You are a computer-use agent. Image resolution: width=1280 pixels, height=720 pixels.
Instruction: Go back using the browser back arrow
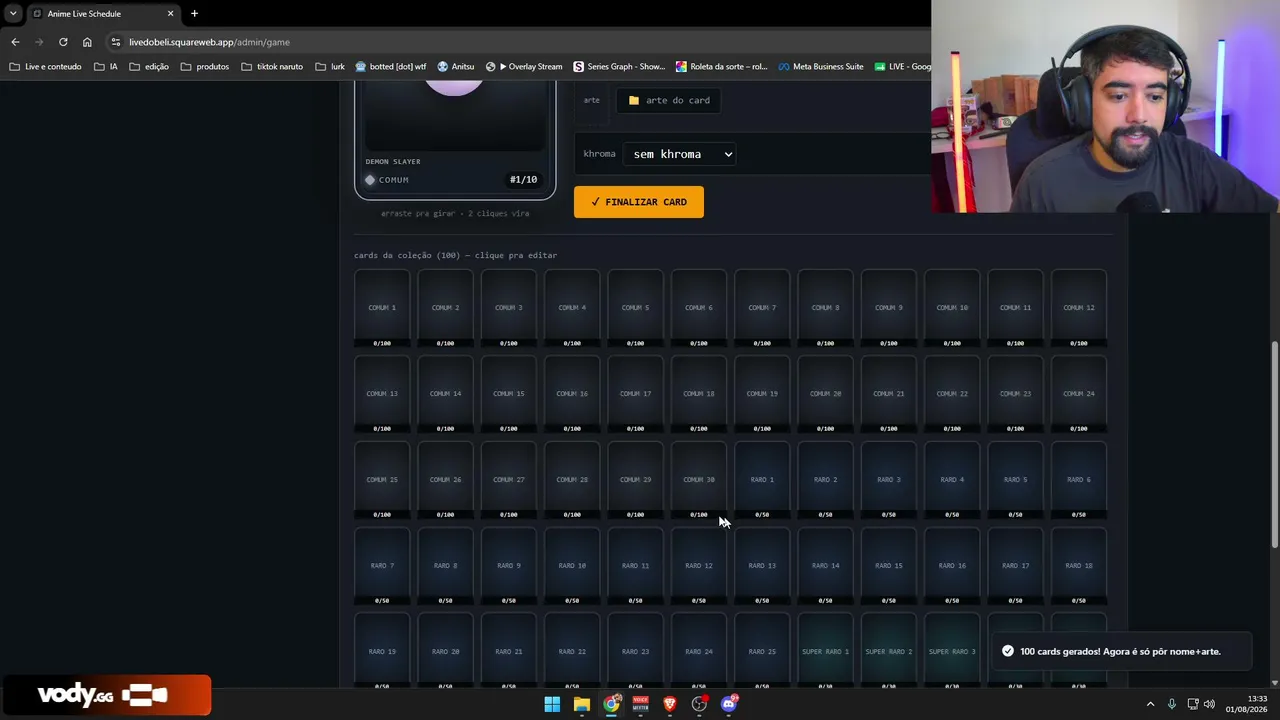coord(15,42)
